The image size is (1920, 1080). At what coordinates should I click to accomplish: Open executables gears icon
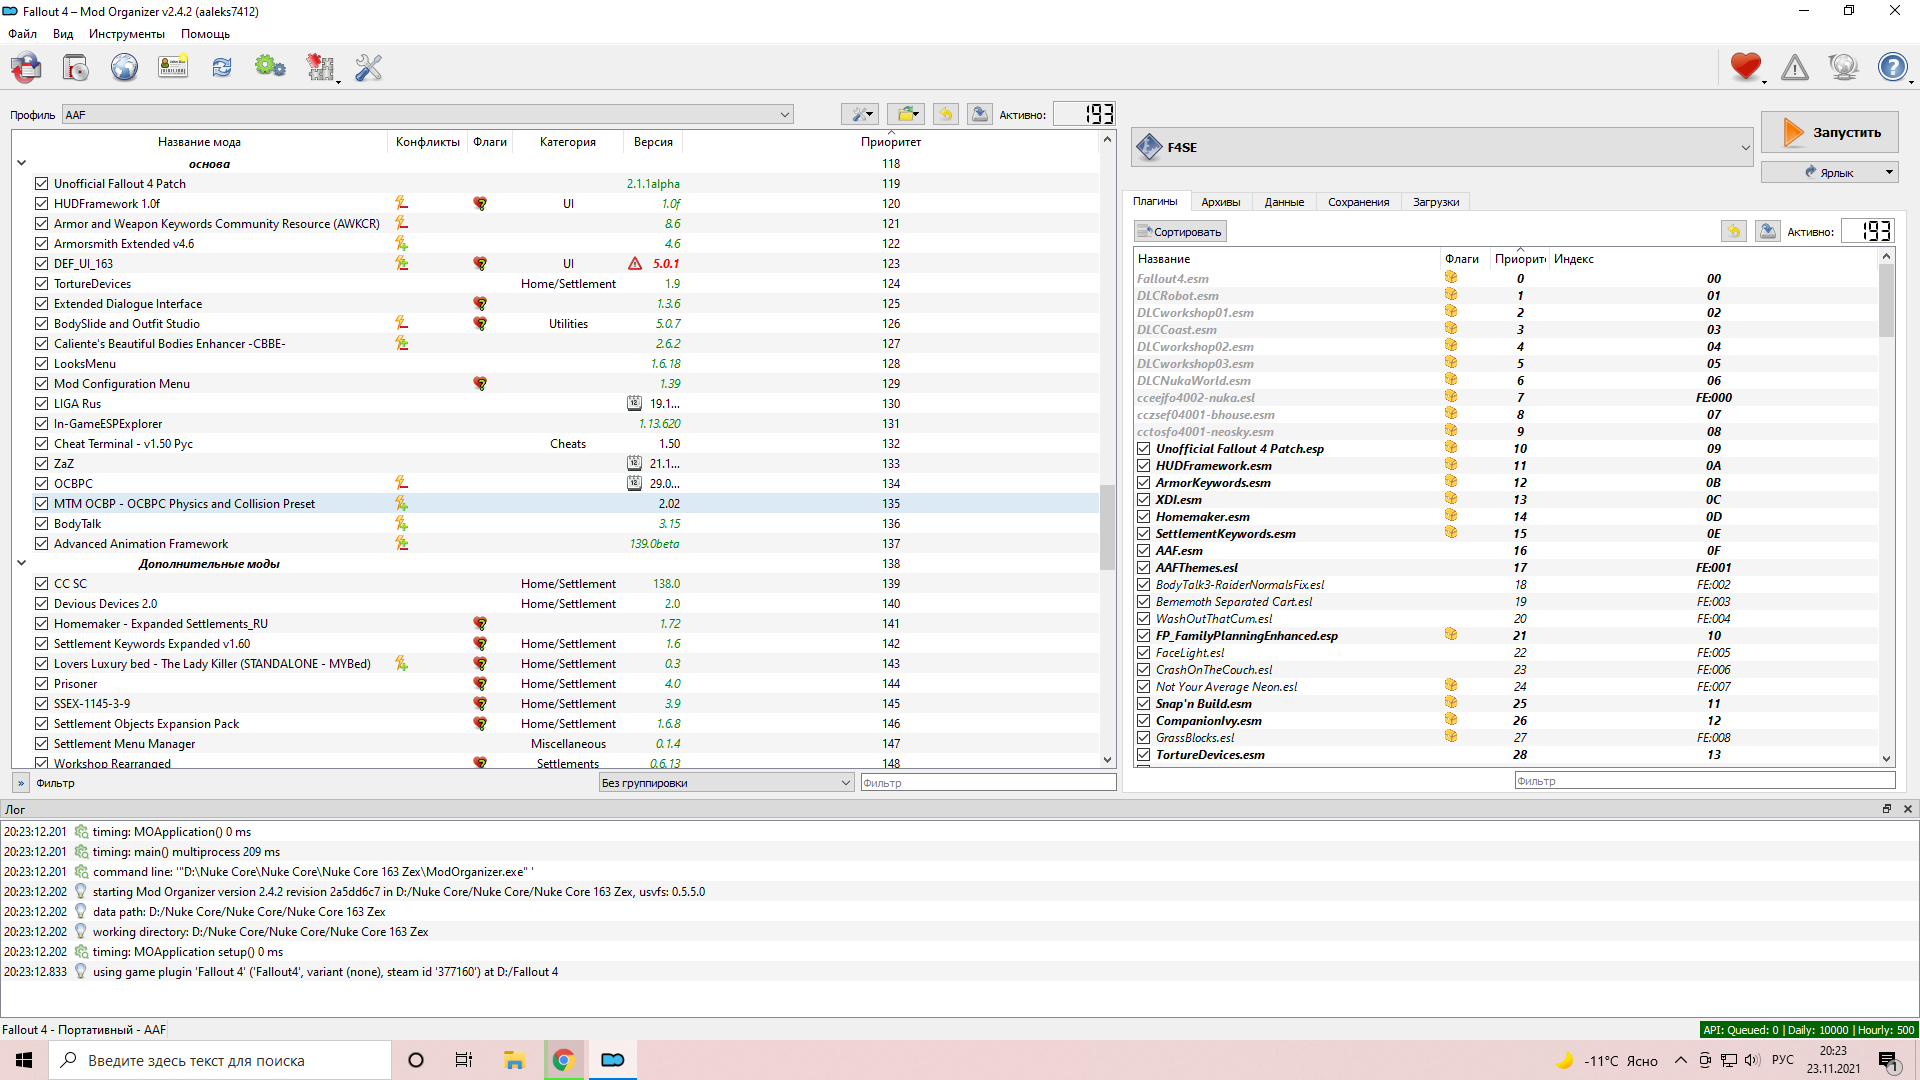pos(270,68)
